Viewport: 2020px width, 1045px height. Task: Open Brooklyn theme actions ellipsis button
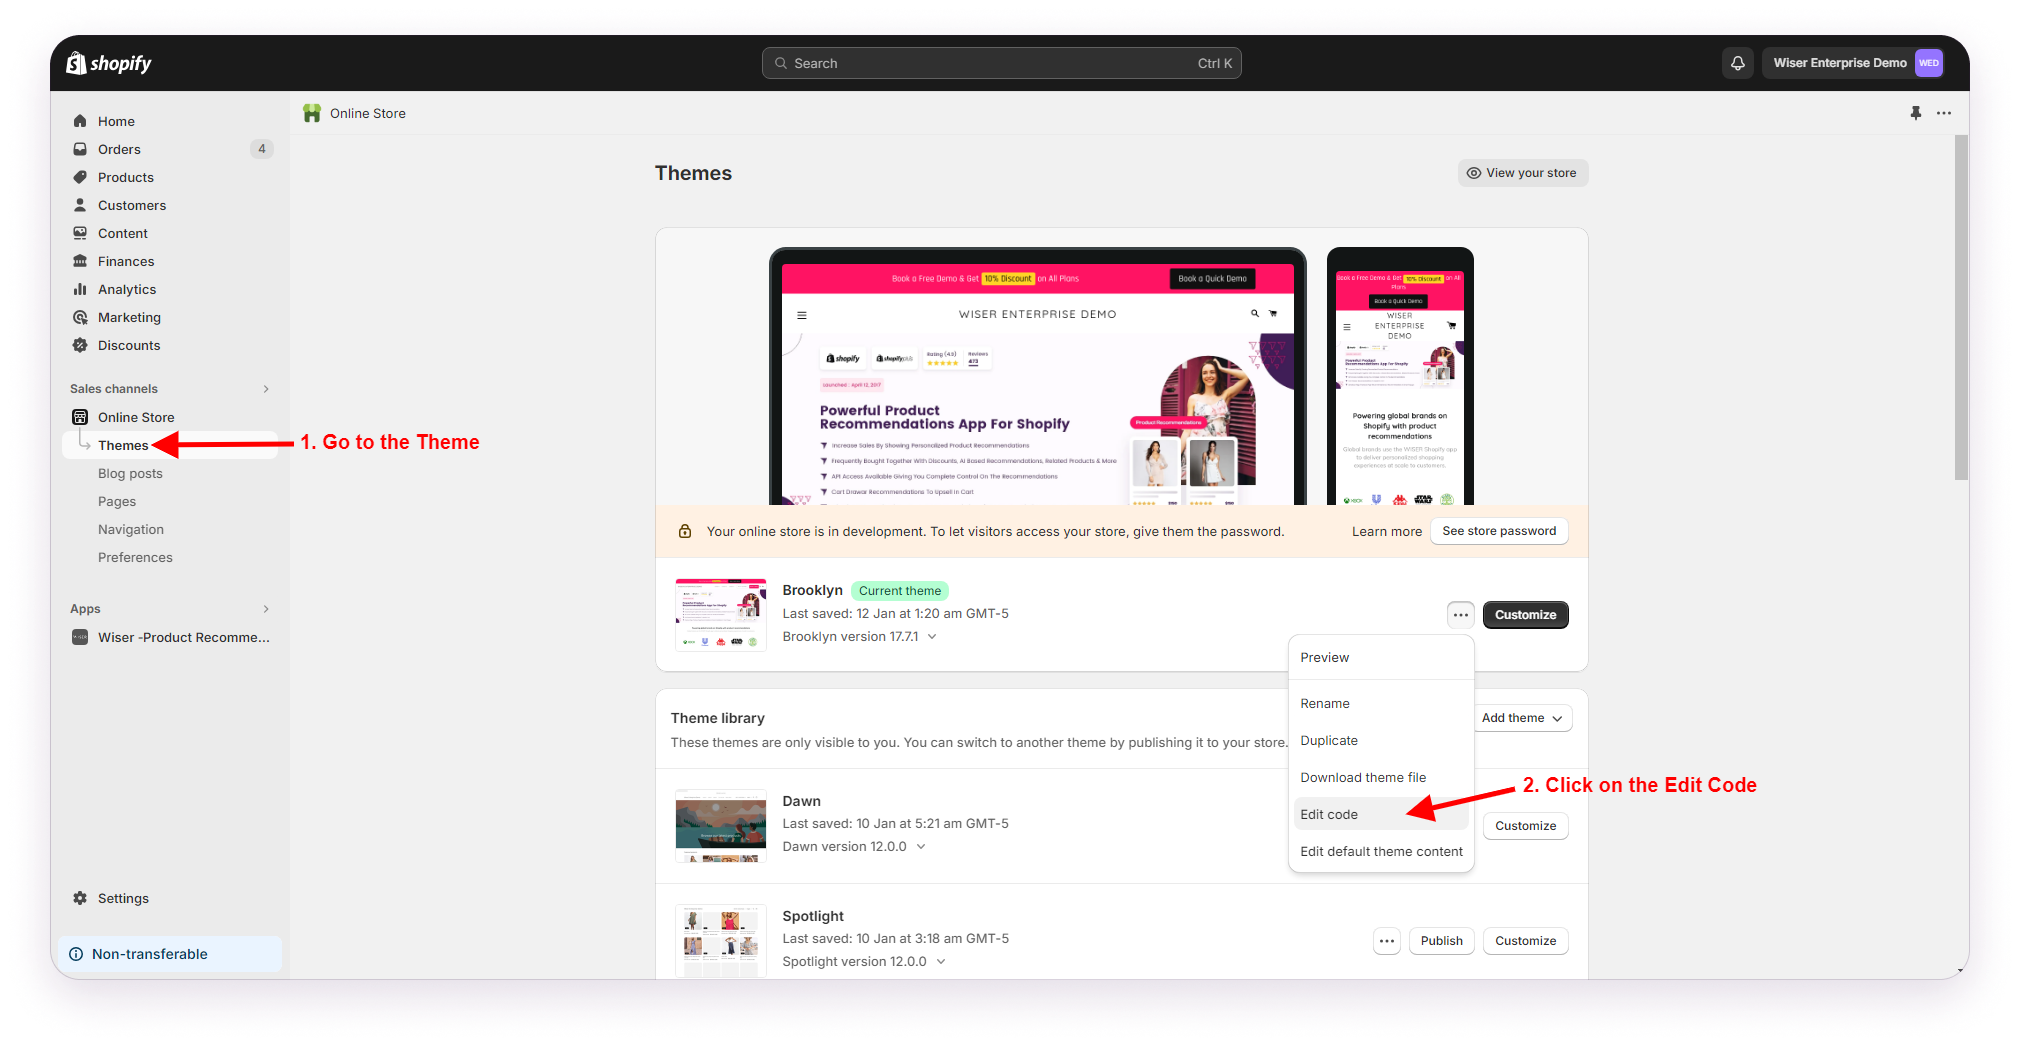pos(1460,615)
